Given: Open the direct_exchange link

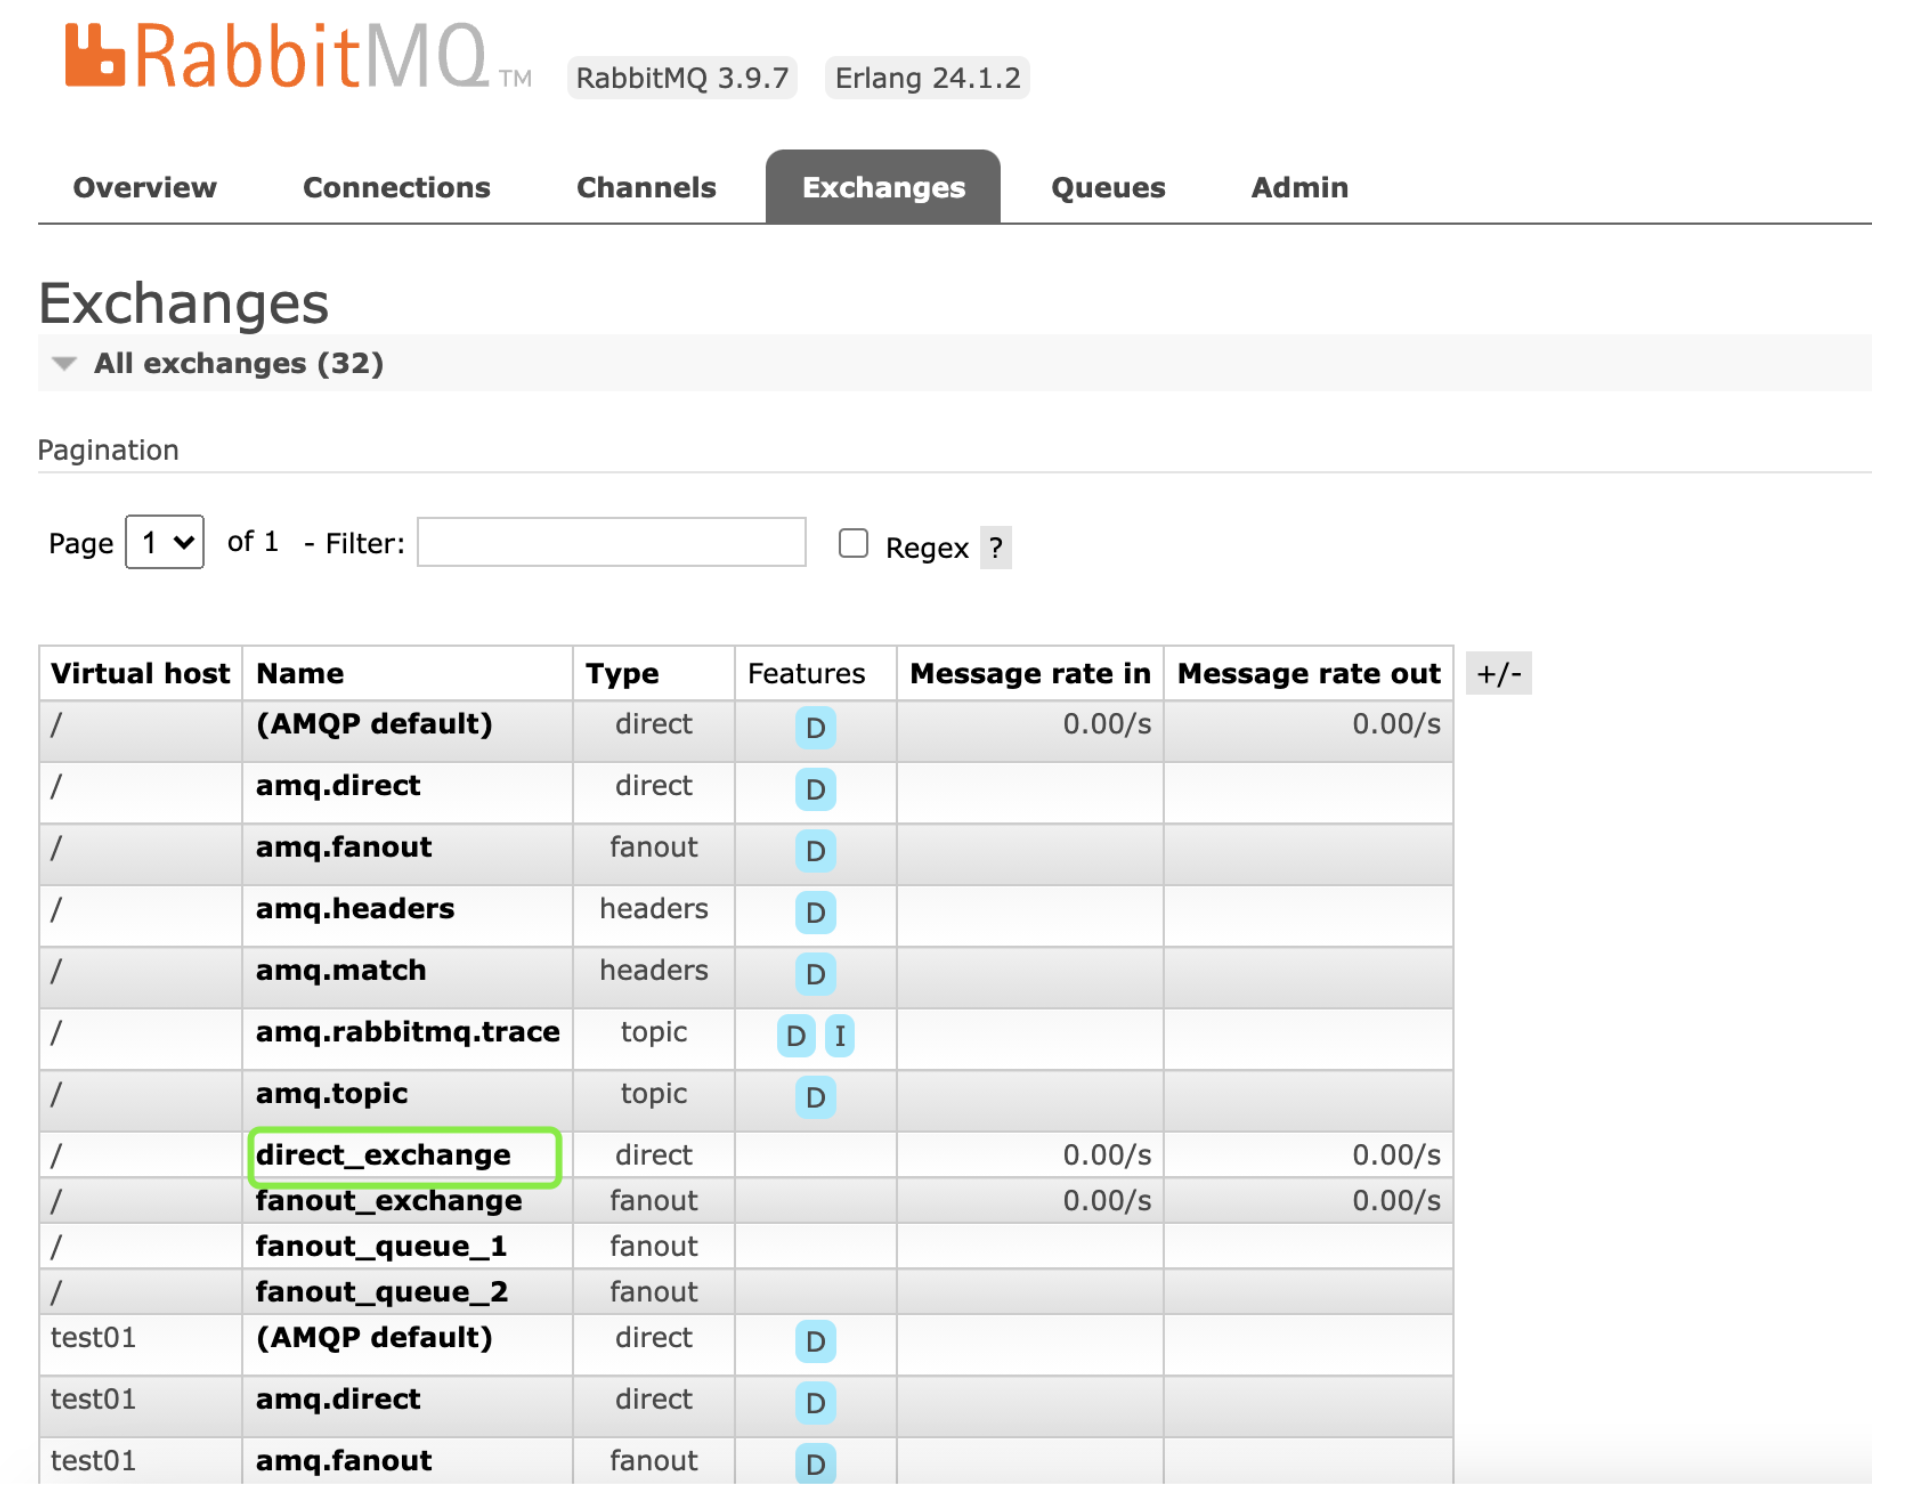Looking at the screenshot, I should click(383, 1155).
